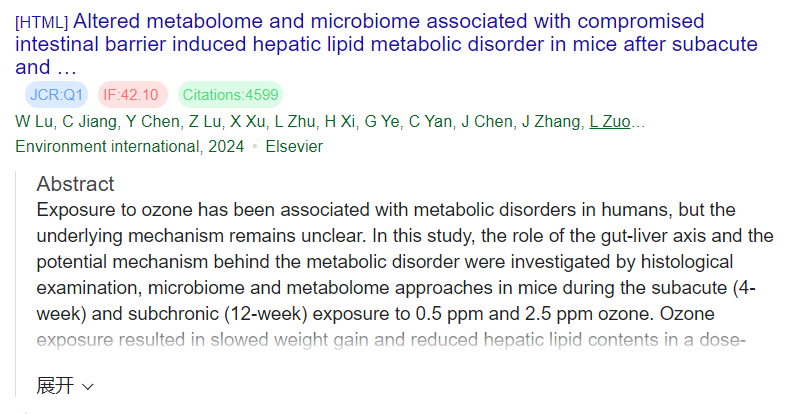
Task: Click the ellipsis after the author list
Action: [639, 122]
